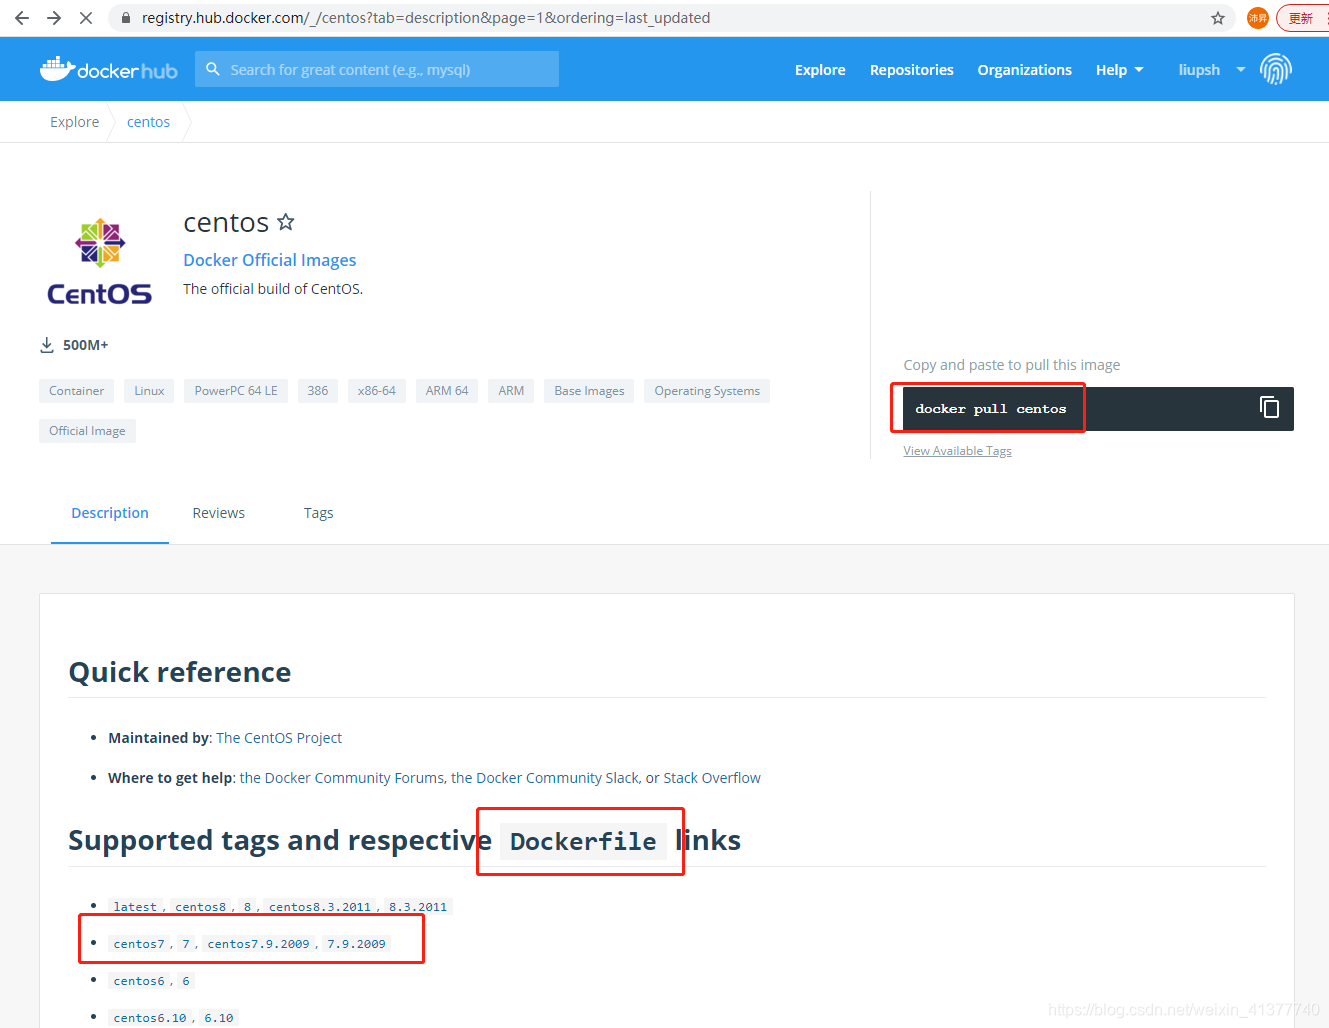Select the PowerPC 64 LE chip
Screen dimensions: 1329x1028
(236, 391)
